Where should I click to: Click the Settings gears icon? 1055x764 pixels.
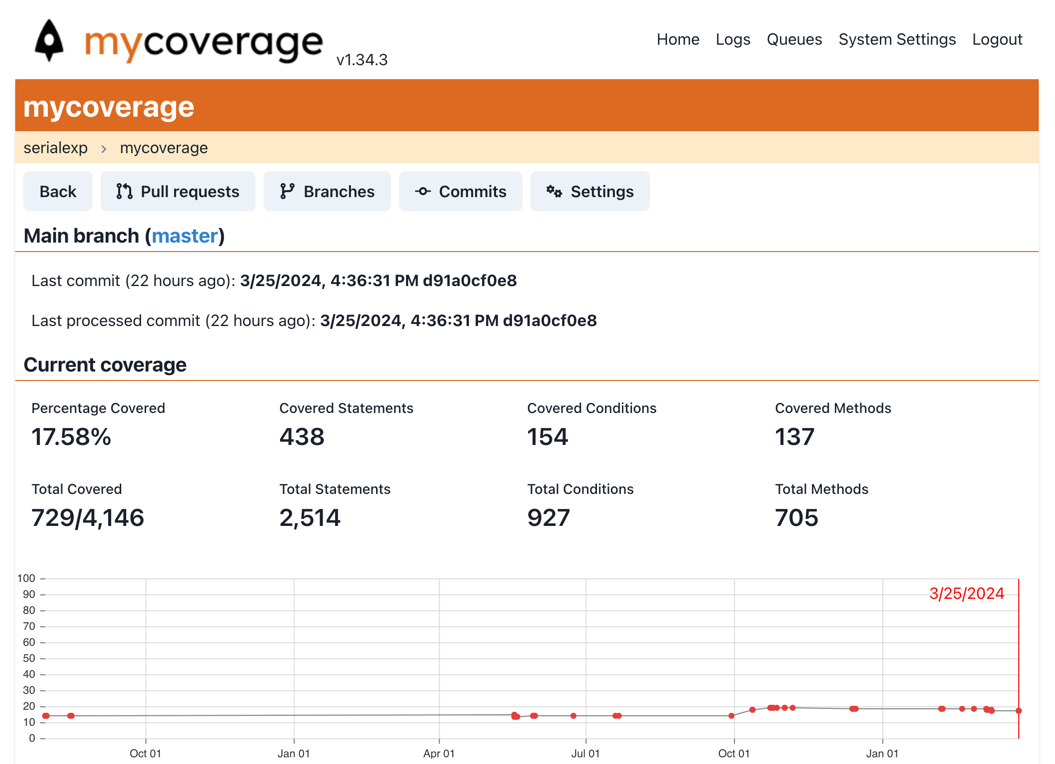[x=556, y=191]
